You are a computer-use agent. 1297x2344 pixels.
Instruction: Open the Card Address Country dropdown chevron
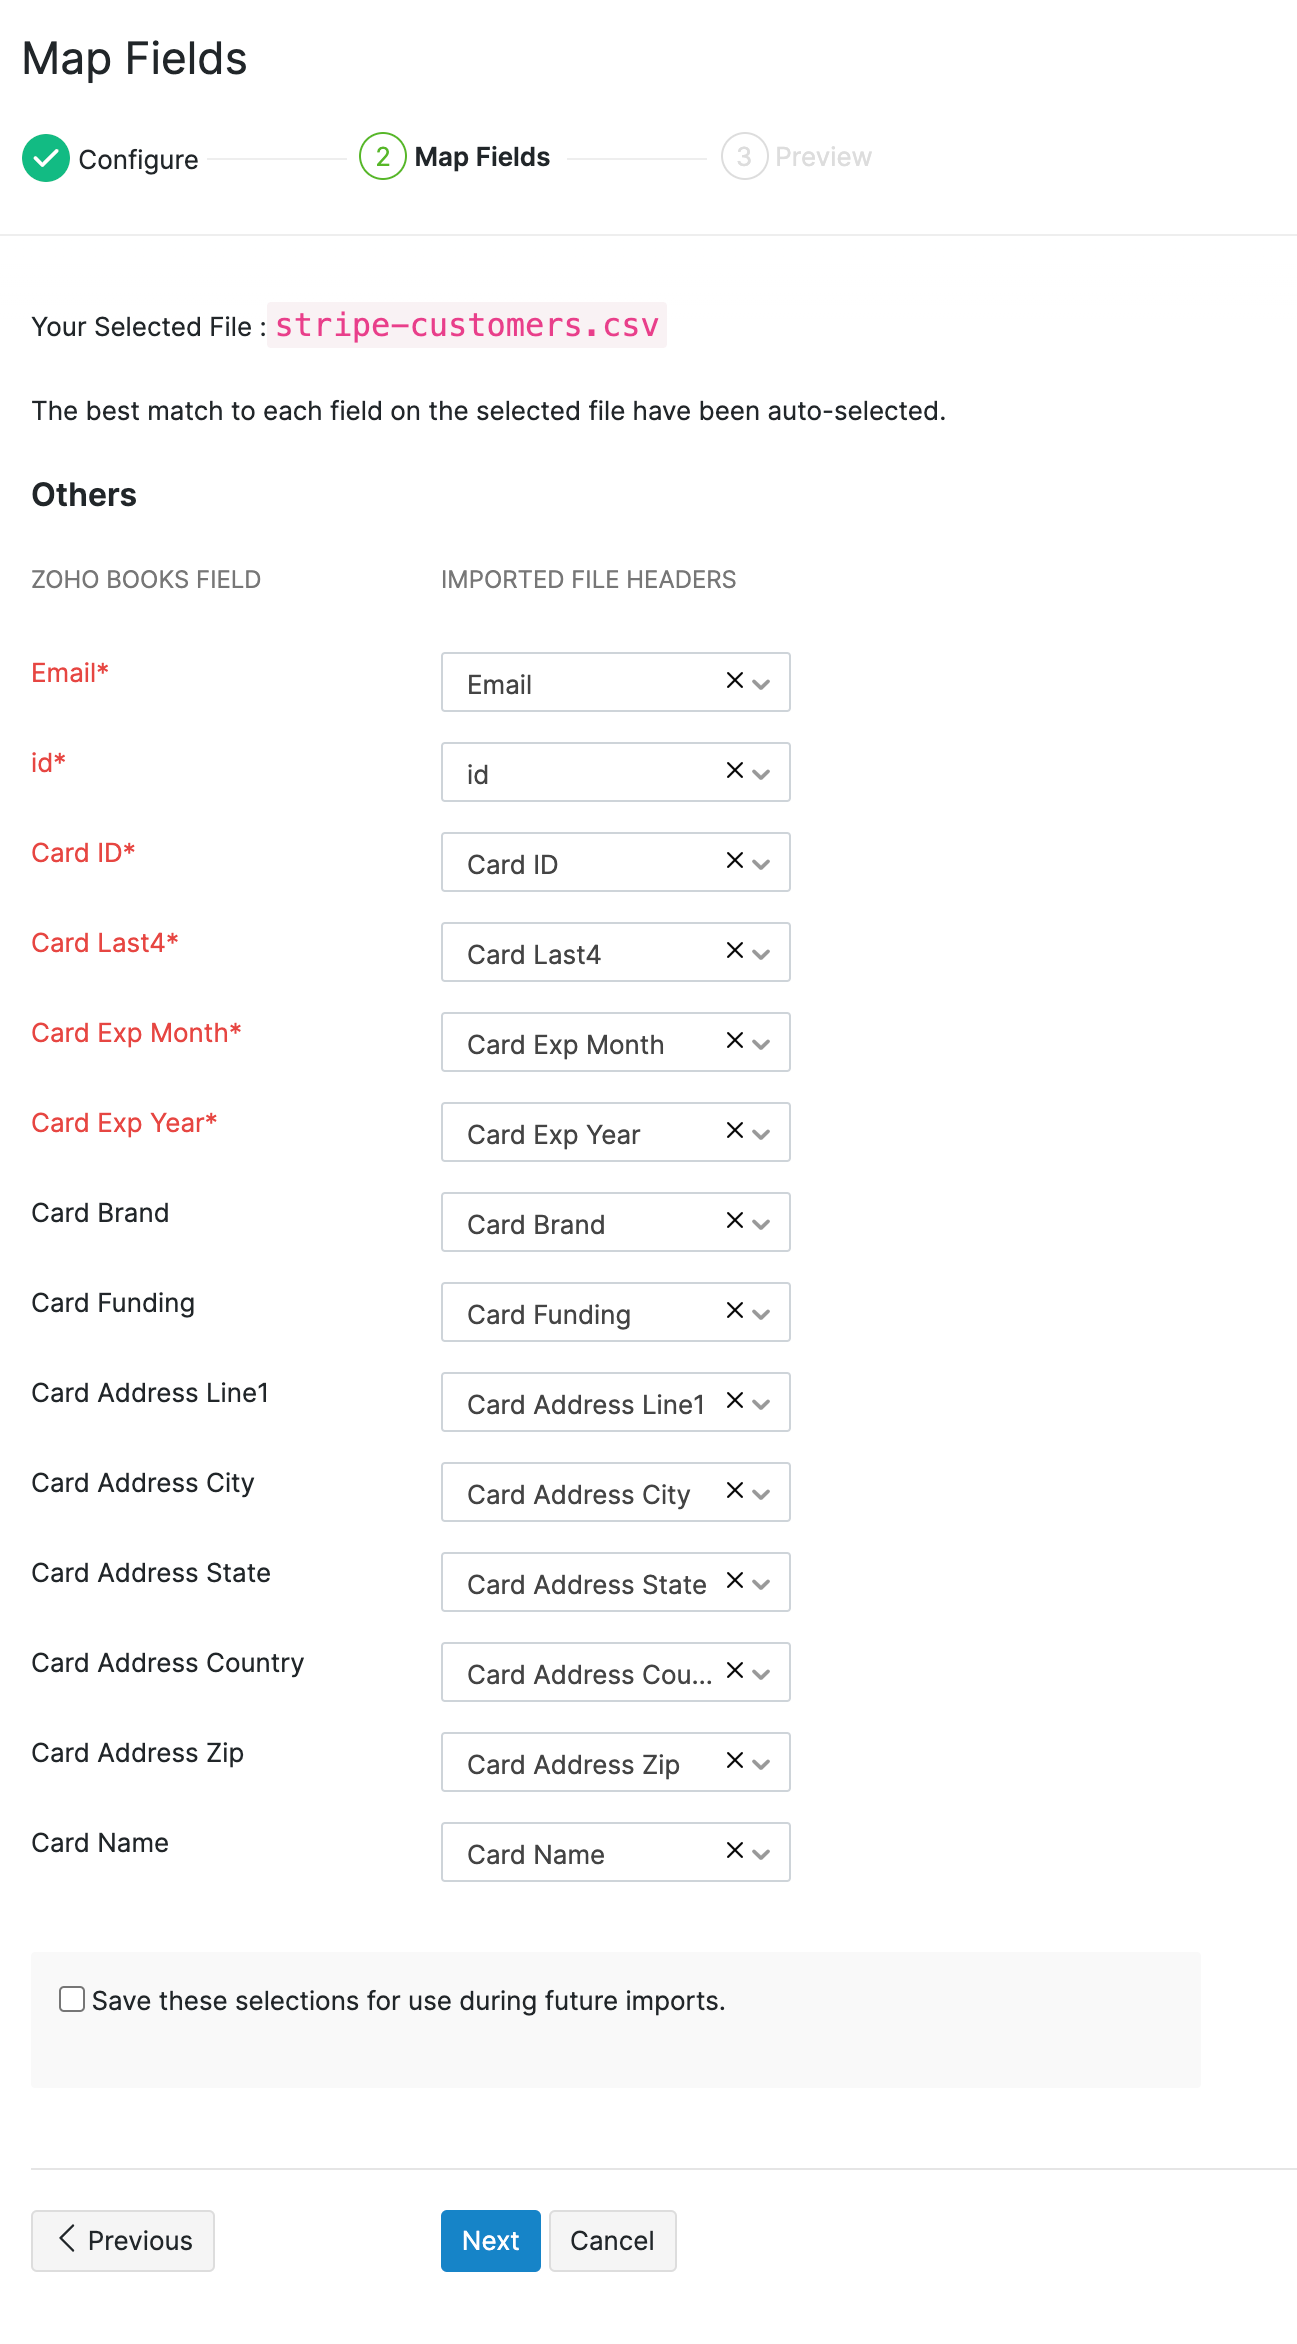[762, 1674]
